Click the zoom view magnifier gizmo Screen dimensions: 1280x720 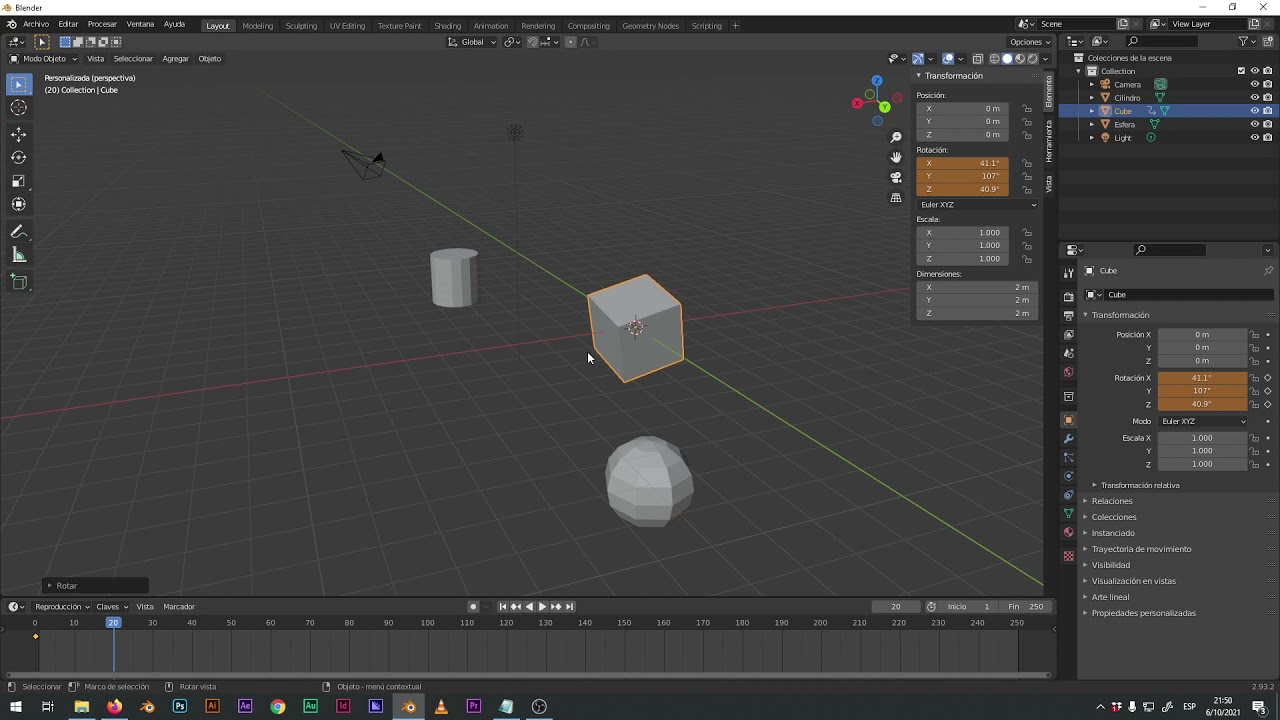896,137
